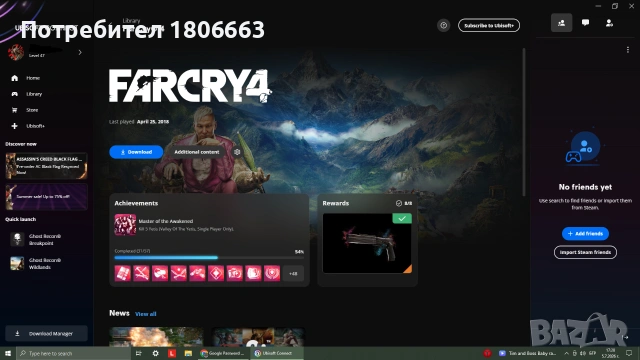Image resolution: width=640 pixels, height=360 pixels.
Task: Open the friends list tab icon
Action: coord(562,23)
